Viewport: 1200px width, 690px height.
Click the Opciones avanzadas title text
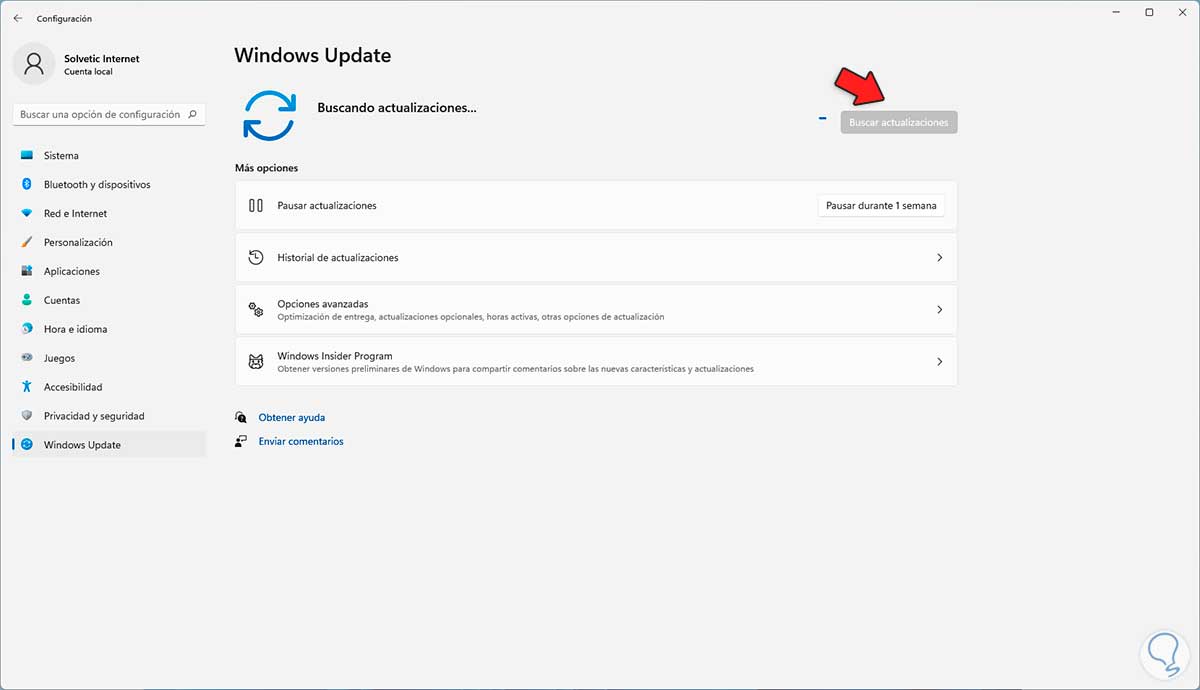[323, 303]
